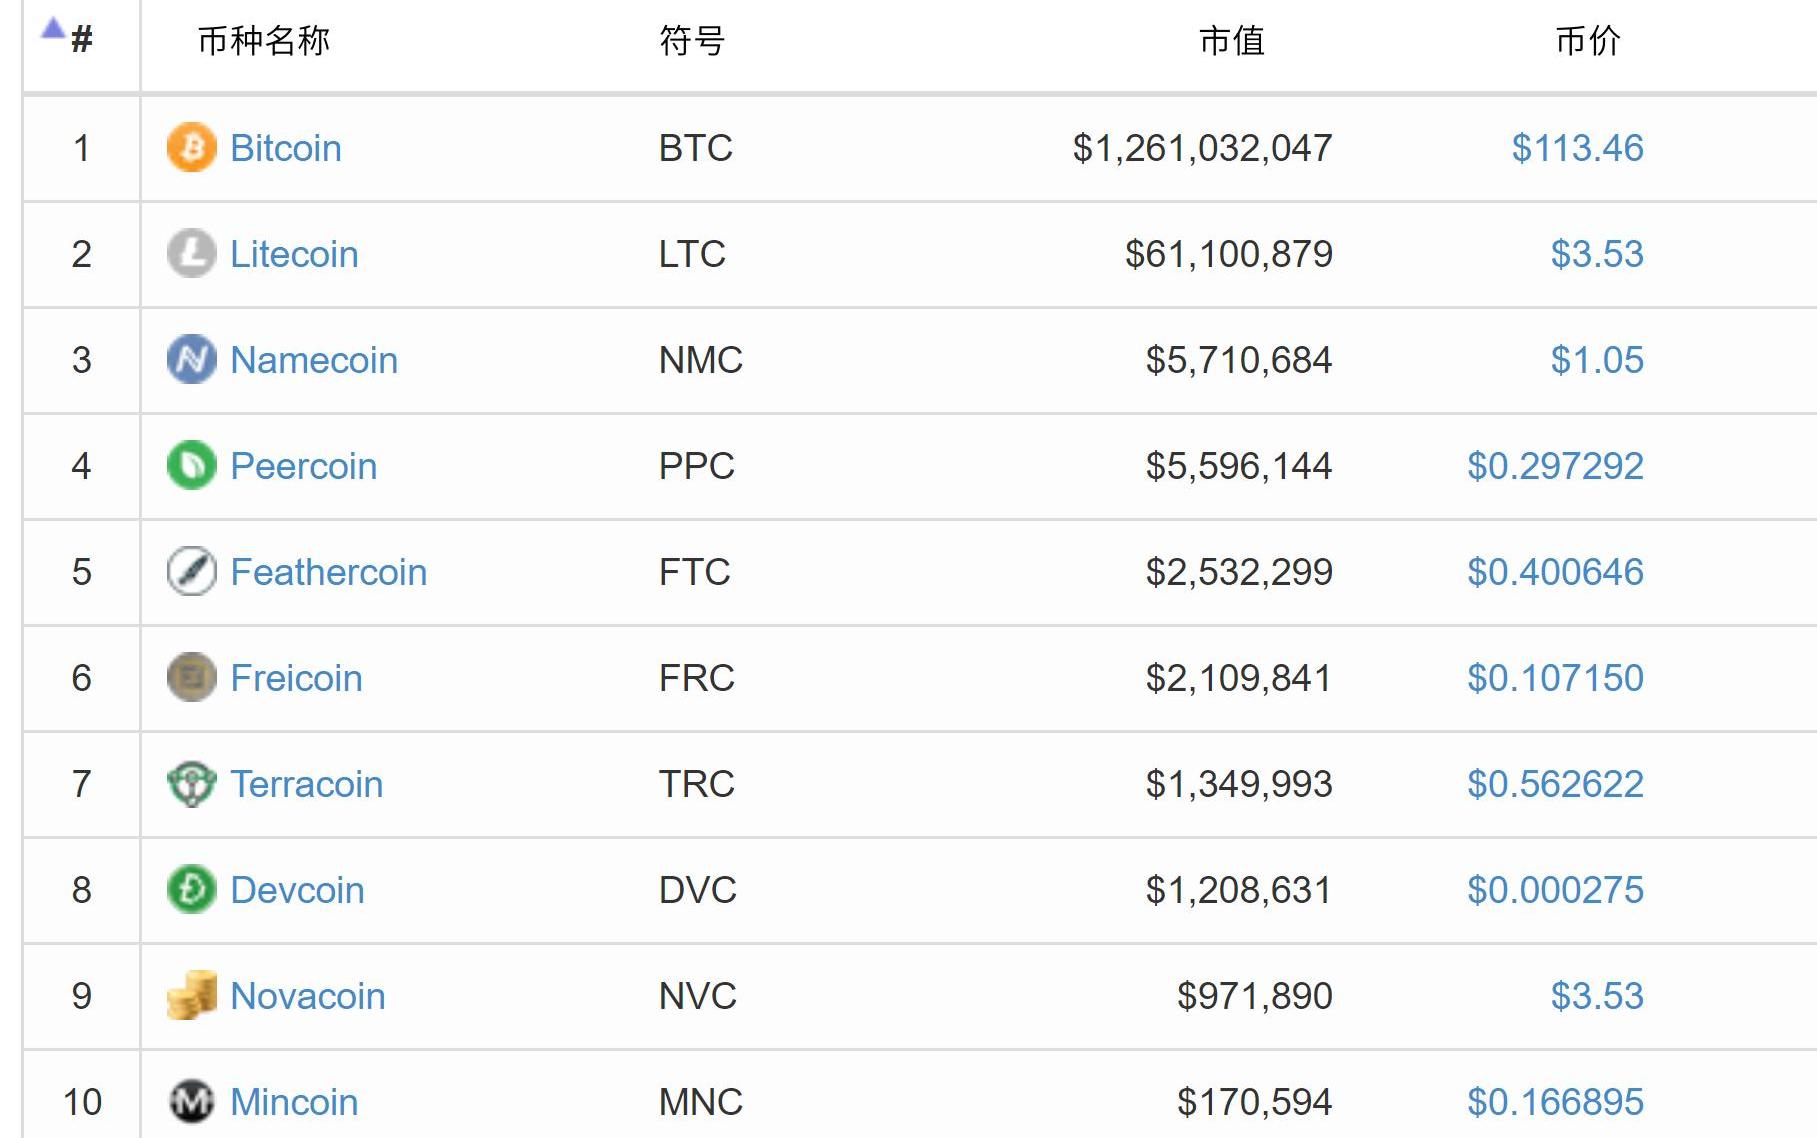1817x1138 pixels.
Task: Click the green Devcoin logo icon
Action: pos(191,890)
